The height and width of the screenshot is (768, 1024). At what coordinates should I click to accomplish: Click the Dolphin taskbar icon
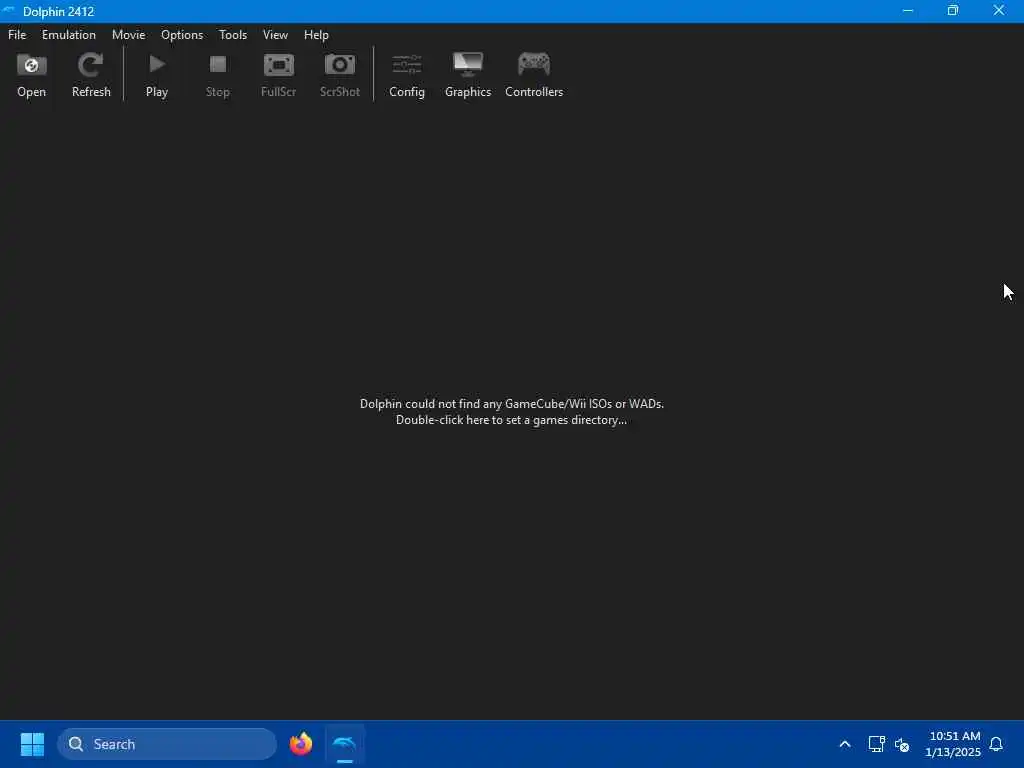tap(344, 744)
